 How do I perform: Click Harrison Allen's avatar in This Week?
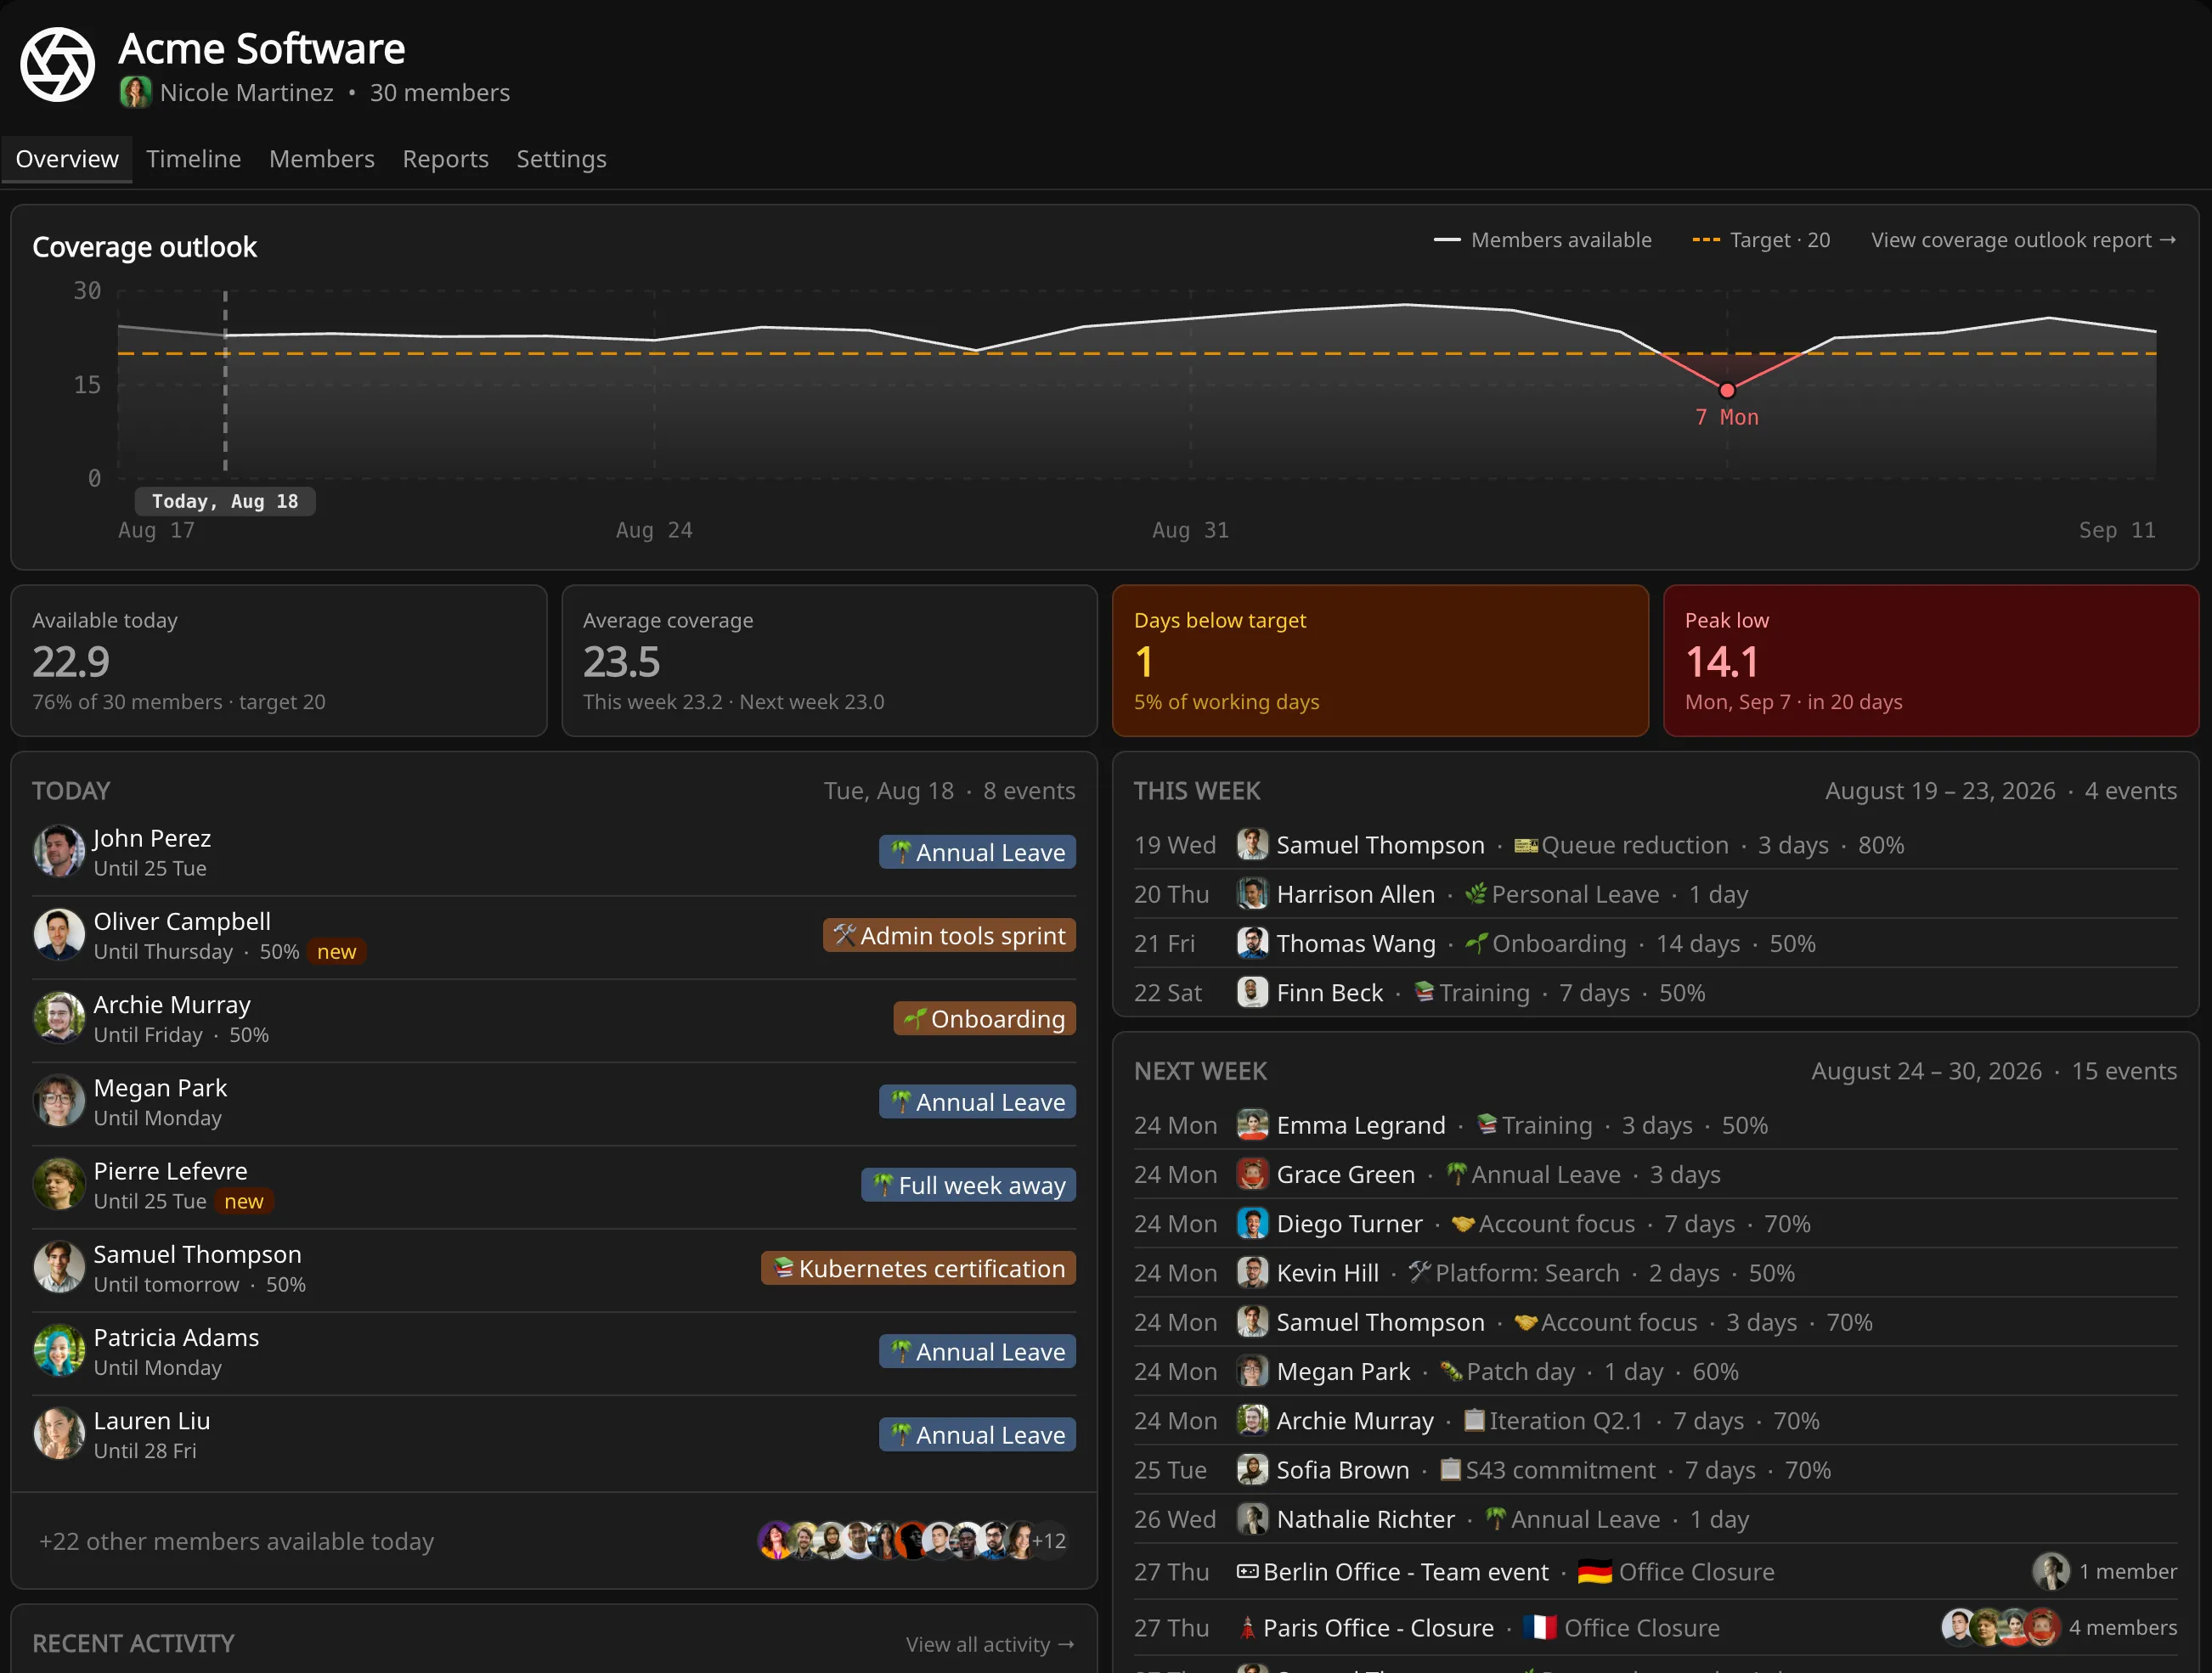(1252, 894)
